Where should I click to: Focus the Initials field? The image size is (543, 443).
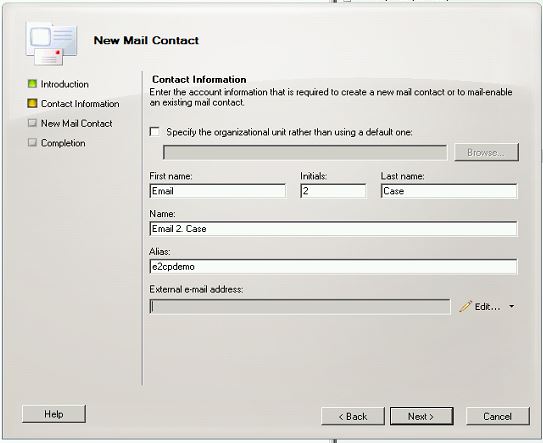click(333, 191)
